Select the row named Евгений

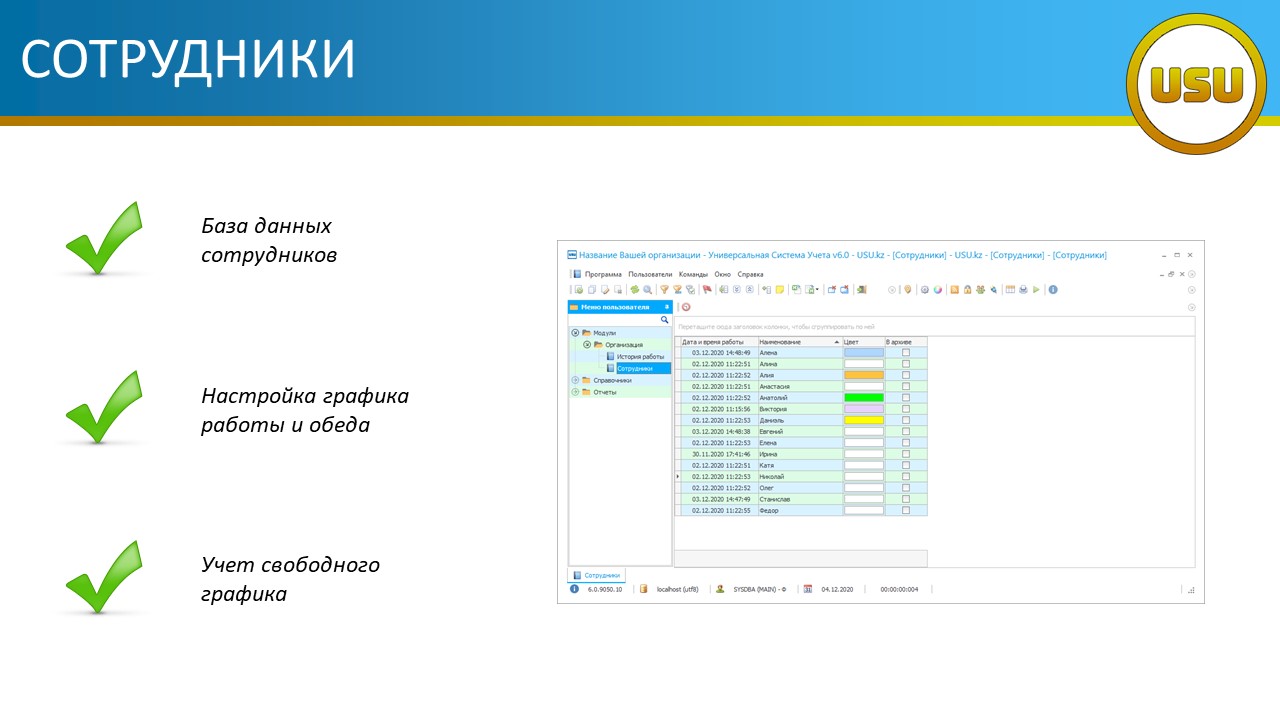pyautogui.click(x=803, y=431)
